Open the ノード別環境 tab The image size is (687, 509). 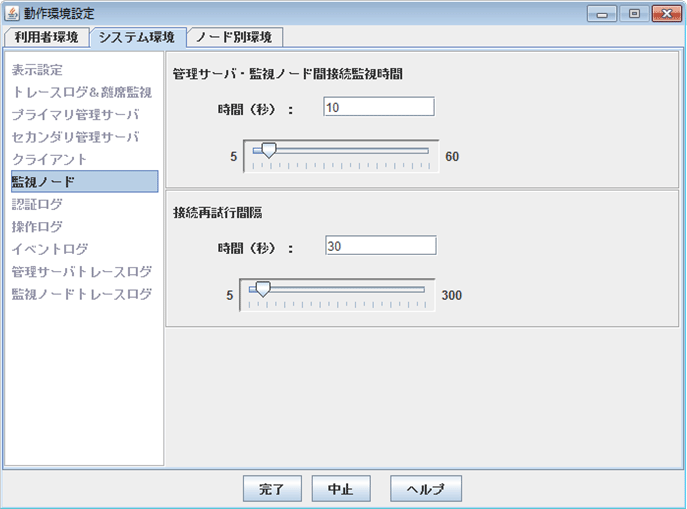[234, 37]
